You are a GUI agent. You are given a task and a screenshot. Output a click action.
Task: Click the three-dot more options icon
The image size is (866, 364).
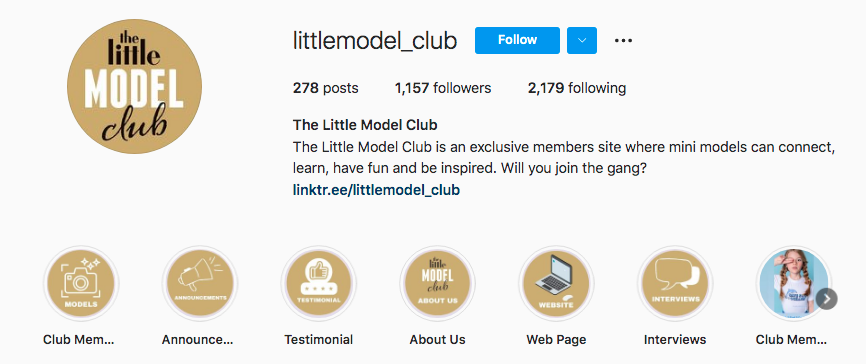pyautogui.click(x=624, y=40)
